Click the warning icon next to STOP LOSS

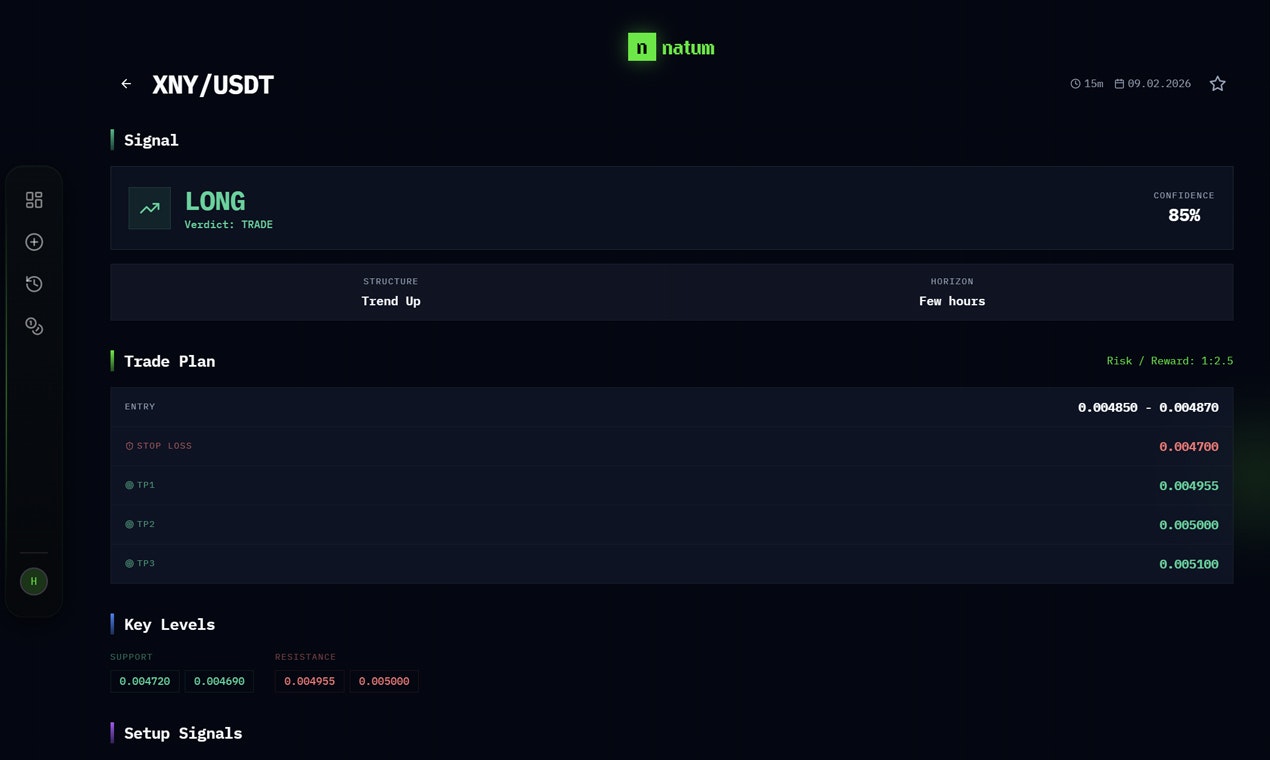point(128,446)
